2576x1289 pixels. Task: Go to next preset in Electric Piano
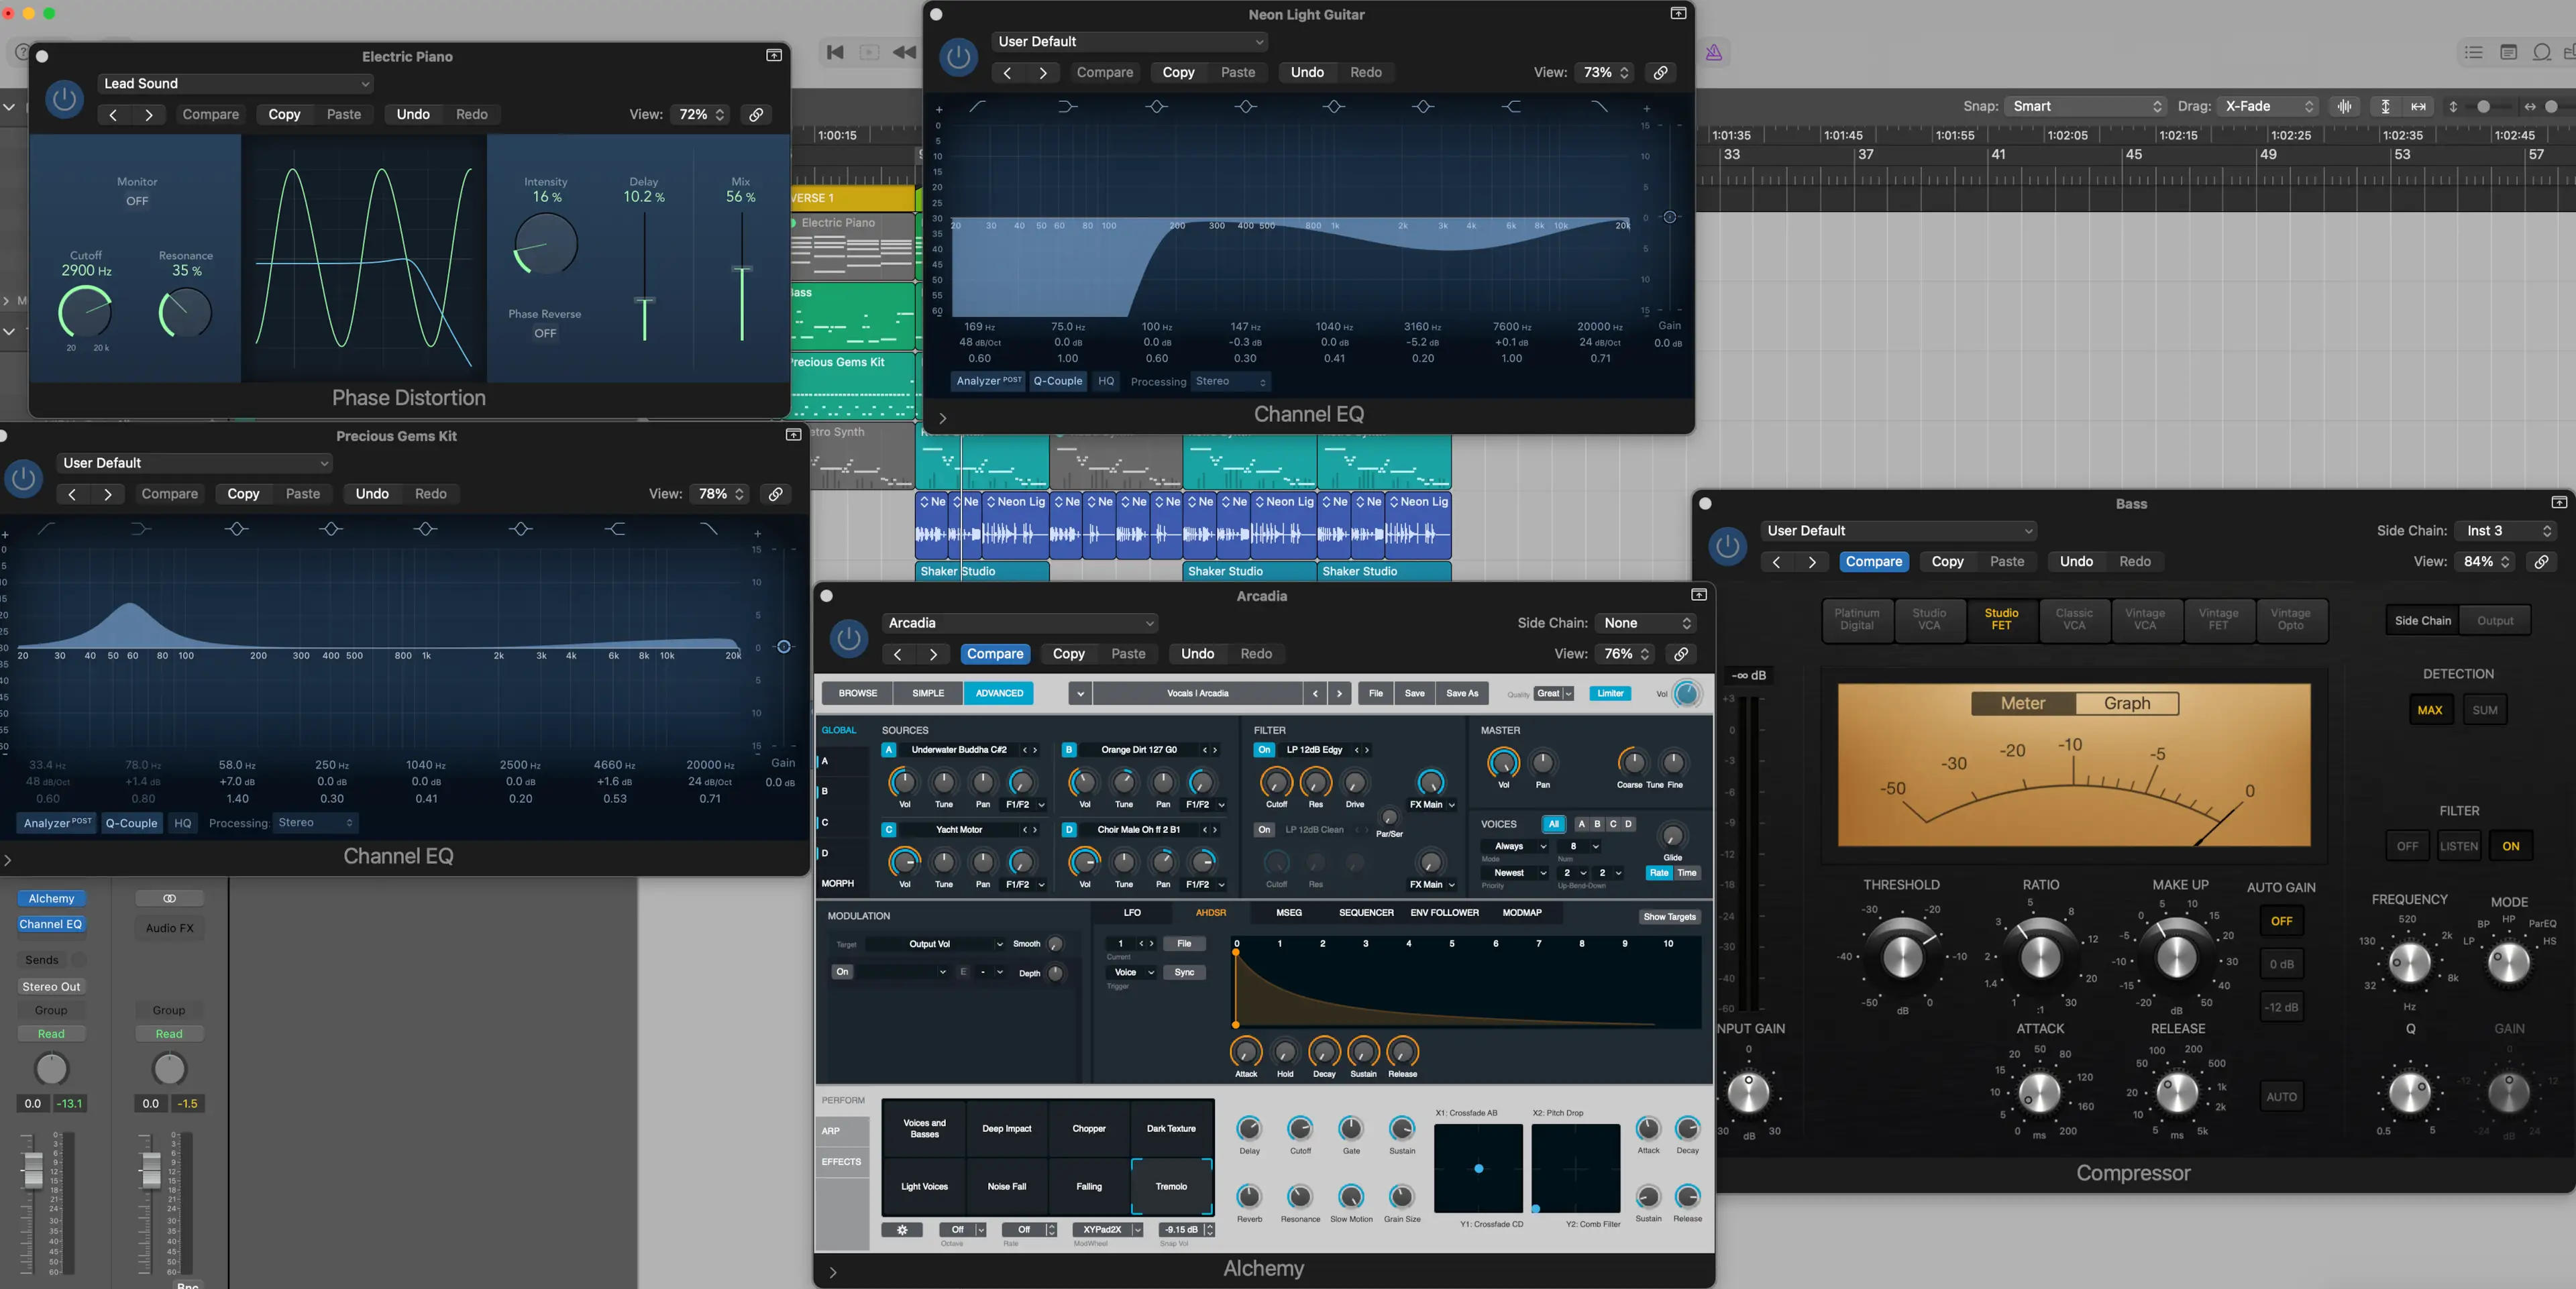[x=149, y=115]
